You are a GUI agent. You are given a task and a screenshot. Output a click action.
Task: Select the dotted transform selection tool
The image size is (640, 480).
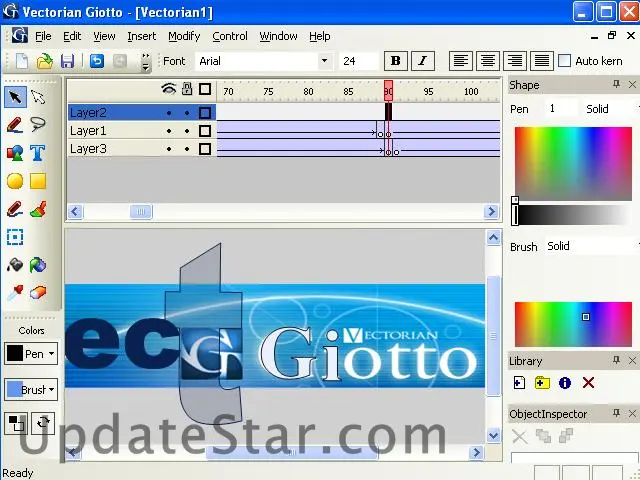tap(15, 237)
